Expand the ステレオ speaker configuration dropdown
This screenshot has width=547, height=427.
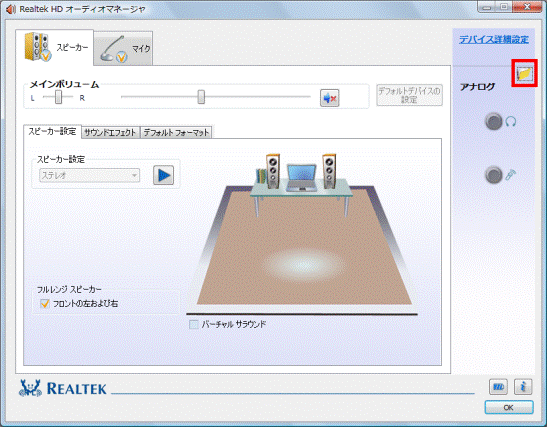click(89, 175)
